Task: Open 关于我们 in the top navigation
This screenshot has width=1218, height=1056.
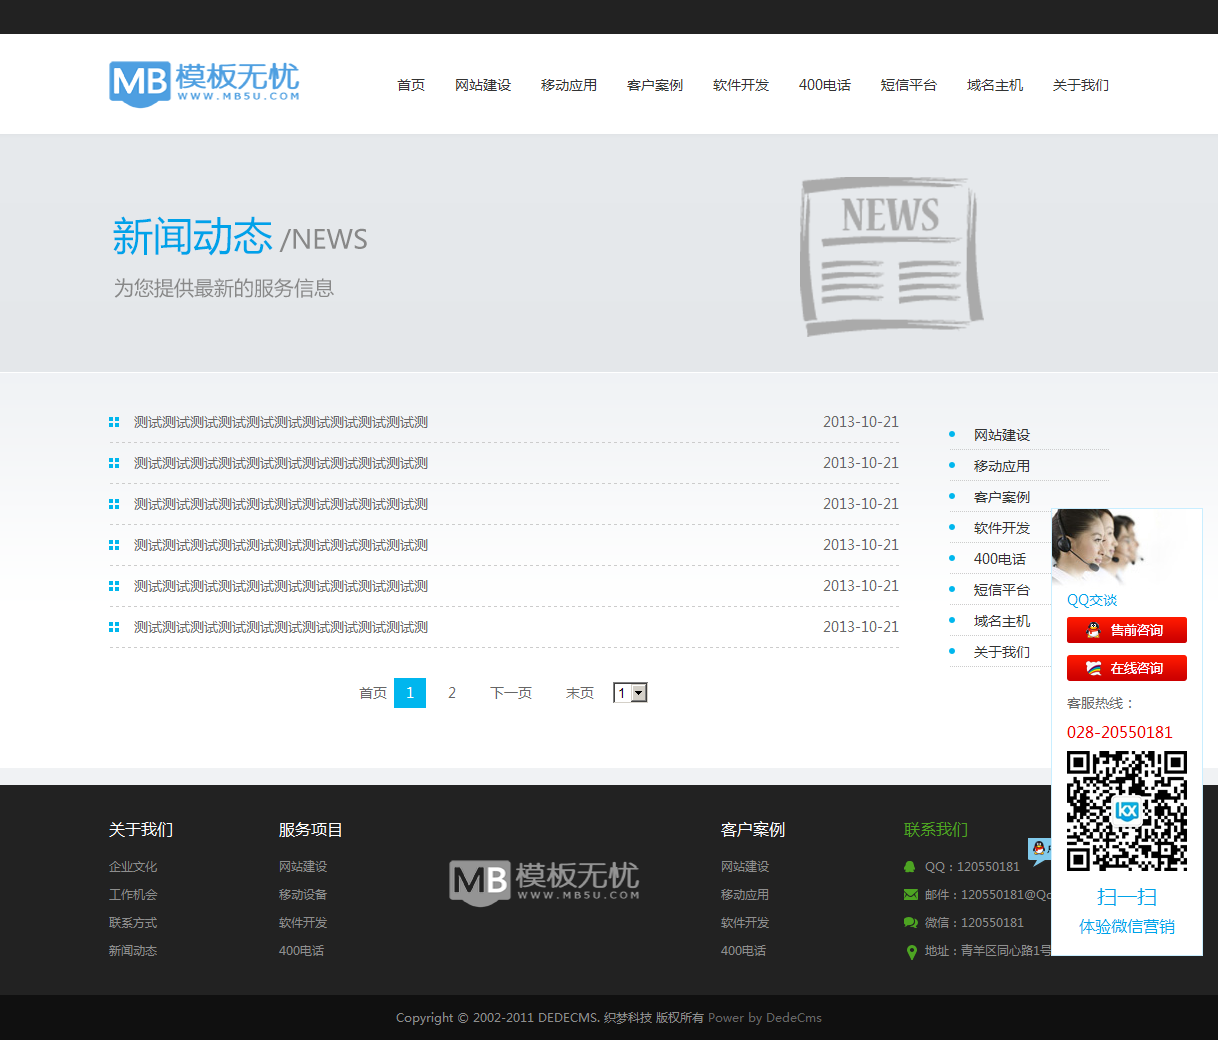Action: (x=1080, y=85)
